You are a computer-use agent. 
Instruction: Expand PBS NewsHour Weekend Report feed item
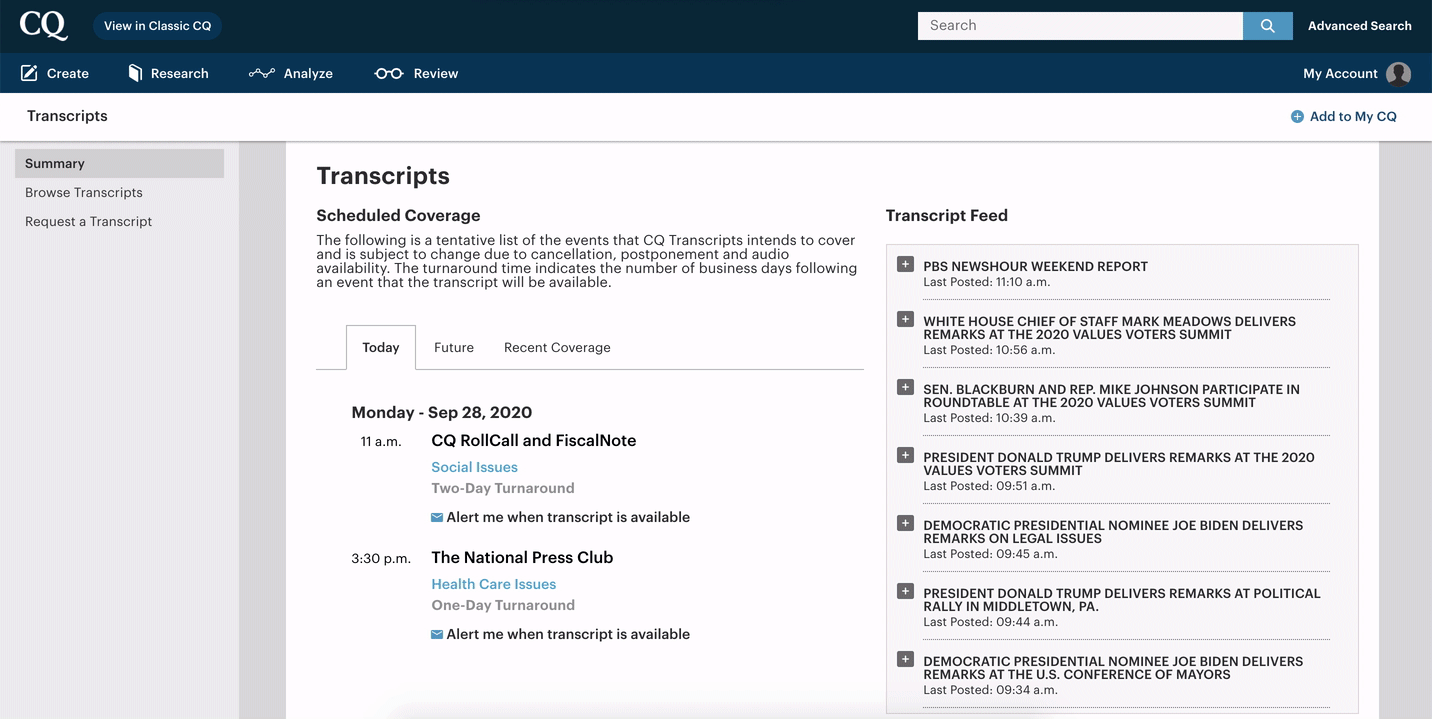[905, 264]
